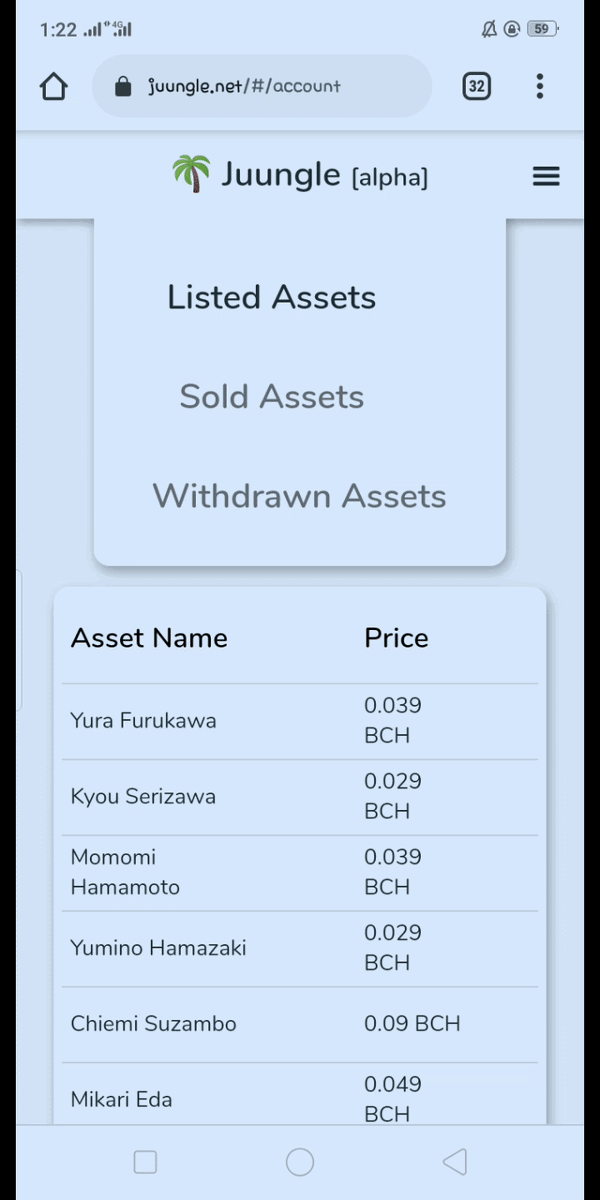This screenshot has width=600, height=1200.
Task: Open the browser three-dot overflow menu
Action: point(539,86)
